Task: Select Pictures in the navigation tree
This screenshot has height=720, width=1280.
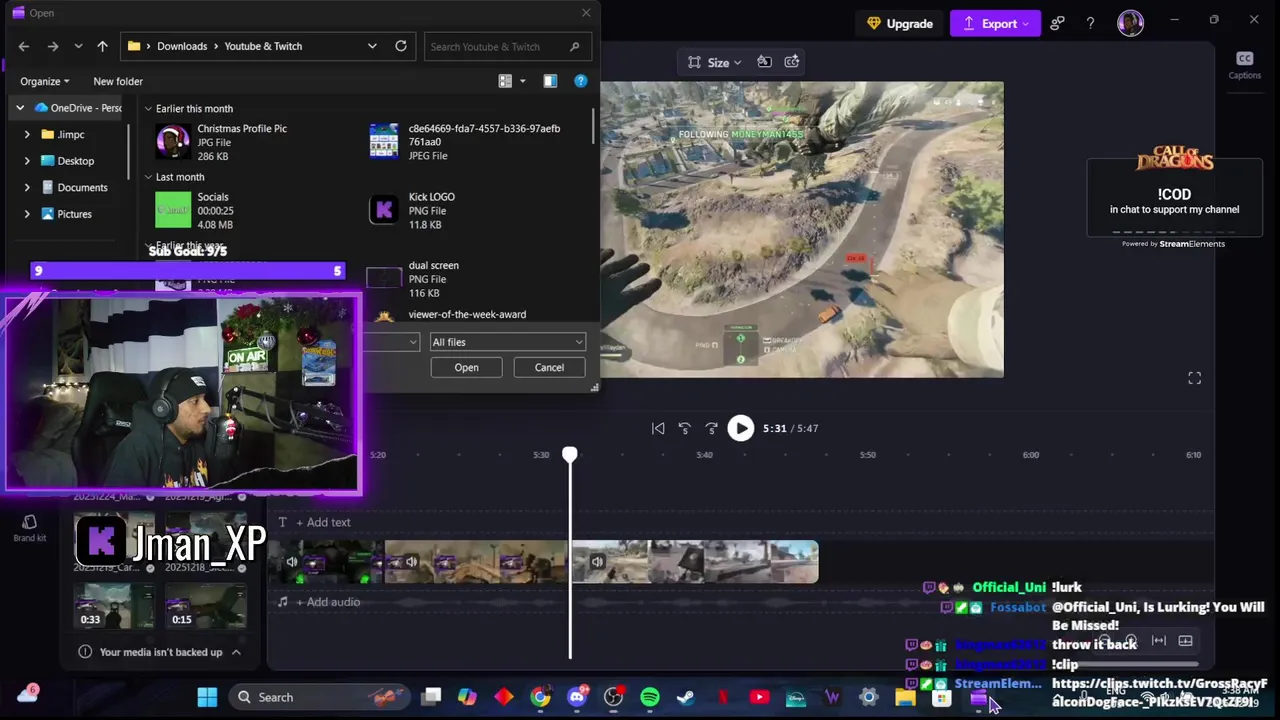Action: [x=74, y=214]
